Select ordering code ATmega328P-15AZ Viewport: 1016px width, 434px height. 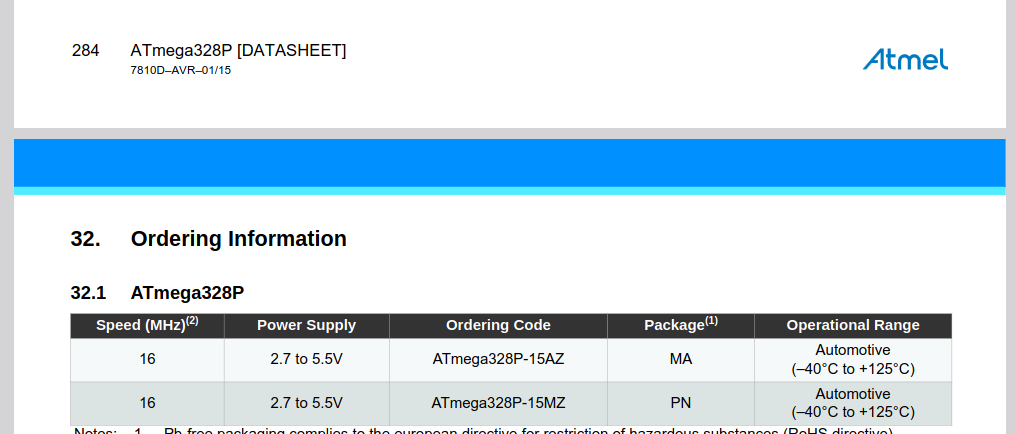(498, 359)
